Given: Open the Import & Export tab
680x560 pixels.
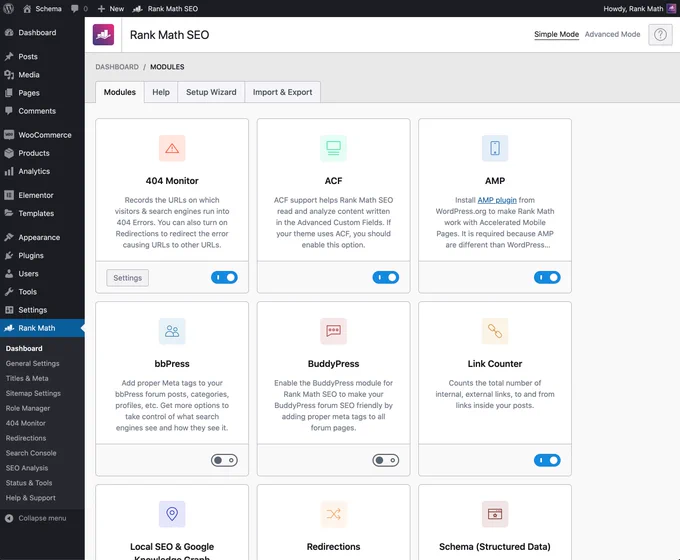Looking at the screenshot, I should [x=282, y=92].
